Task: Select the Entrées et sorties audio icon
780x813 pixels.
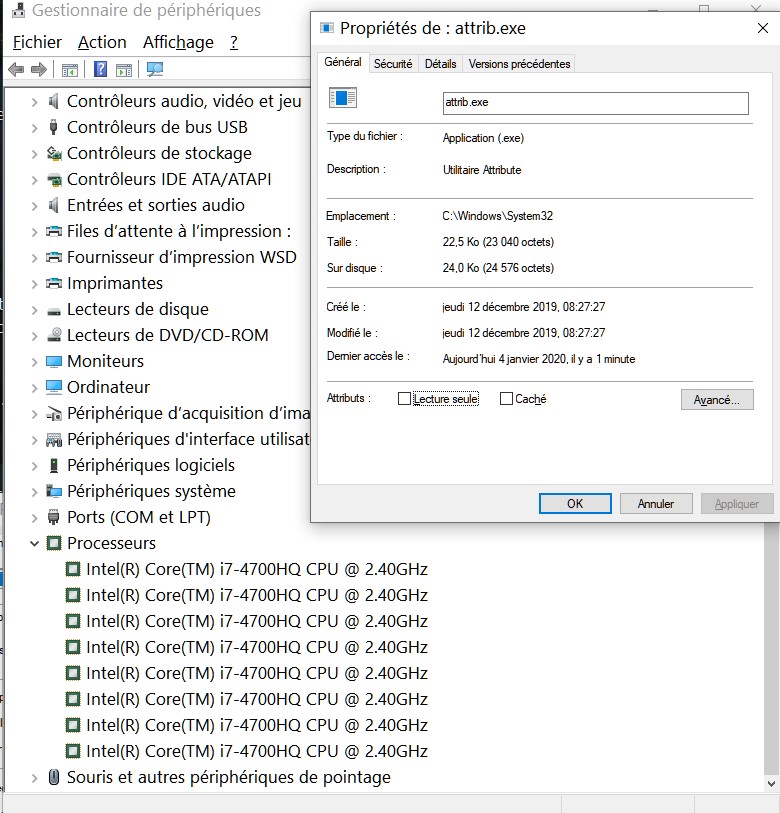Action: tap(53, 205)
